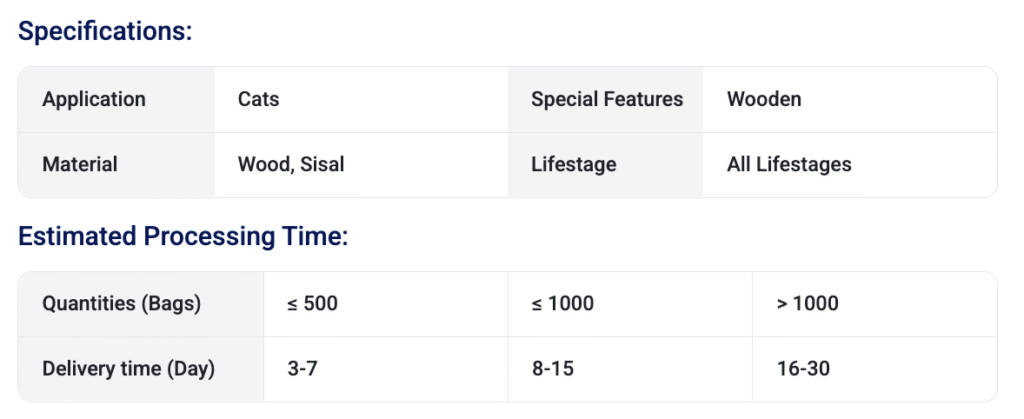Click the 16-30 delivery time cell
The height and width of the screenshot is (419, 1024).
coord(803,368)
